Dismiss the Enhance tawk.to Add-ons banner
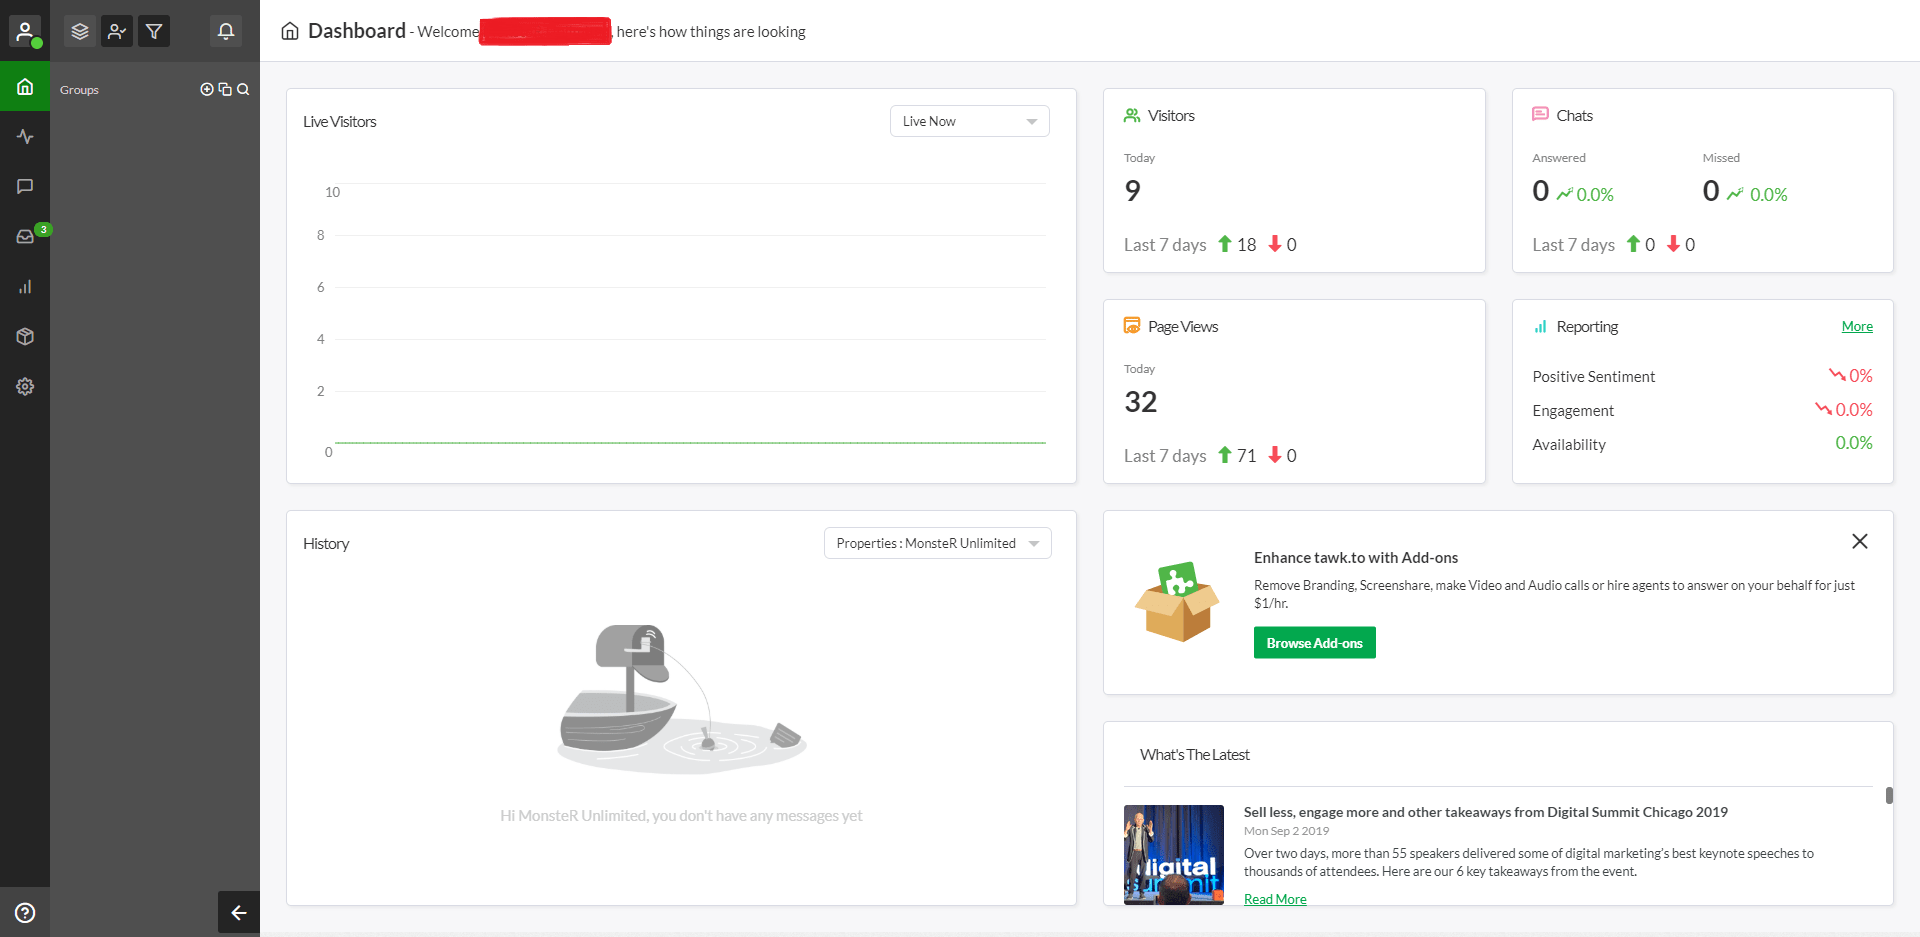The image size is (1920, 937). pos(1859,541)
